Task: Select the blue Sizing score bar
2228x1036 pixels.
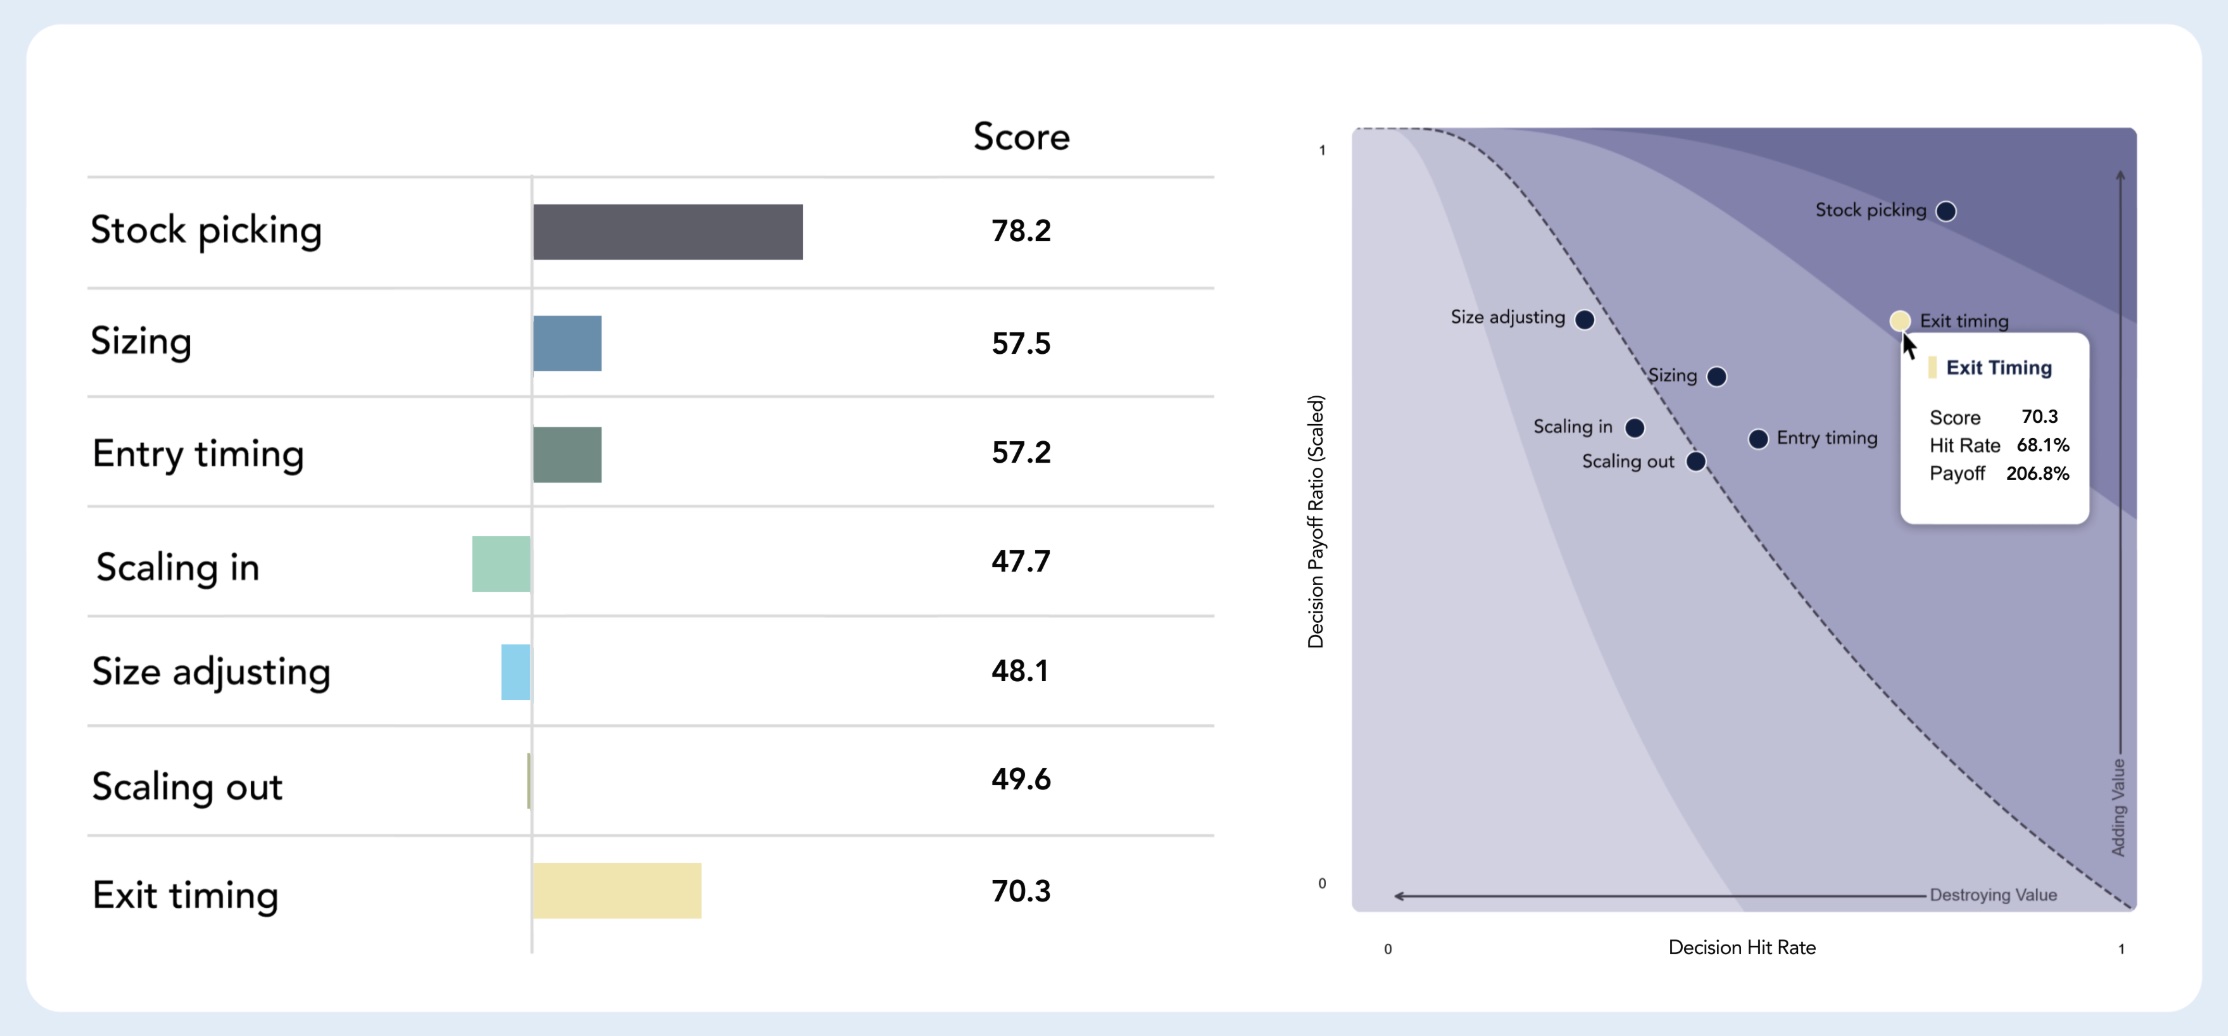Action: [567, 343]
